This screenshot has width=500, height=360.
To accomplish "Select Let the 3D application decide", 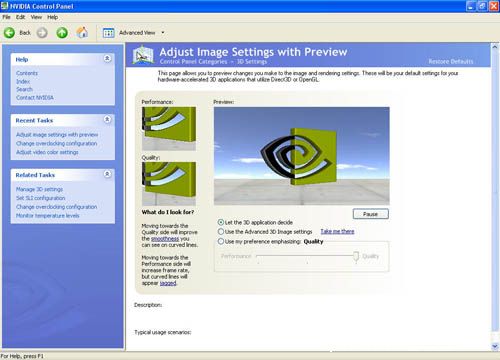I will [221, 222].
